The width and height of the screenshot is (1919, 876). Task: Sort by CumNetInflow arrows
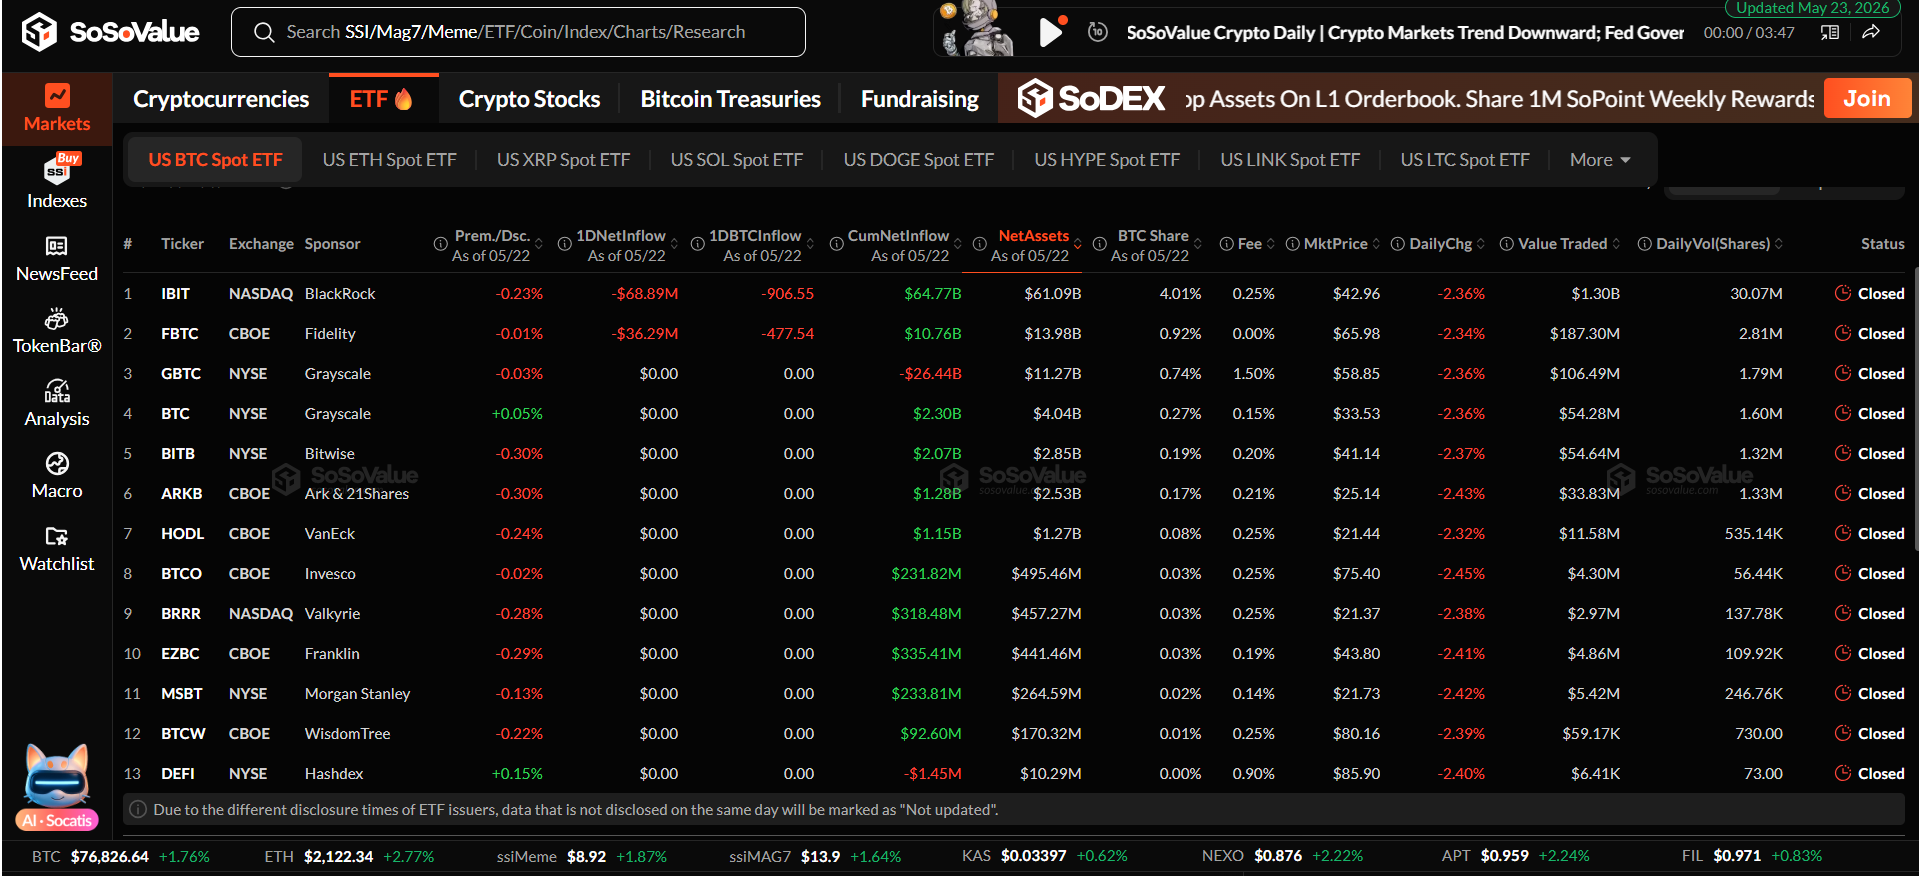(x=958, y=244)
